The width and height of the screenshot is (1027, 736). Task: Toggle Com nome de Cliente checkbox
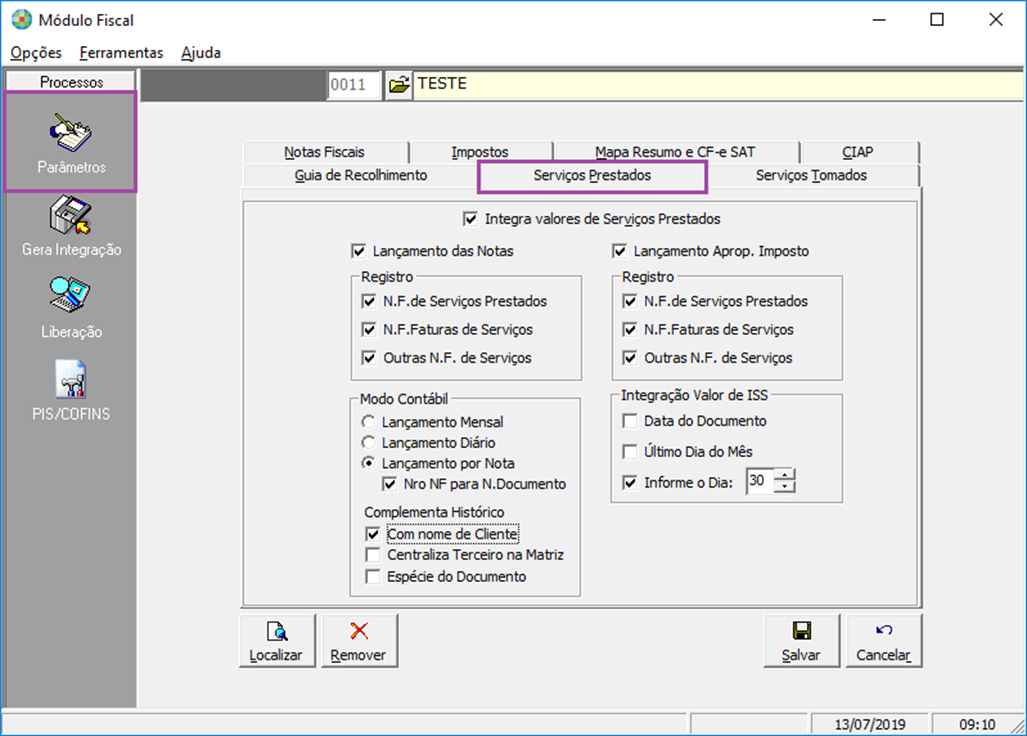click(x=373, y=534)
